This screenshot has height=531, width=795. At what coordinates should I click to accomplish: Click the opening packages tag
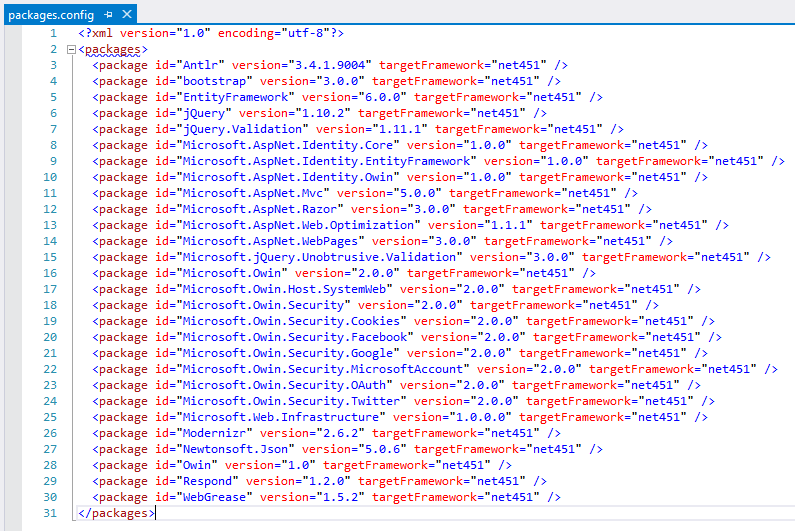coord(113,50)
